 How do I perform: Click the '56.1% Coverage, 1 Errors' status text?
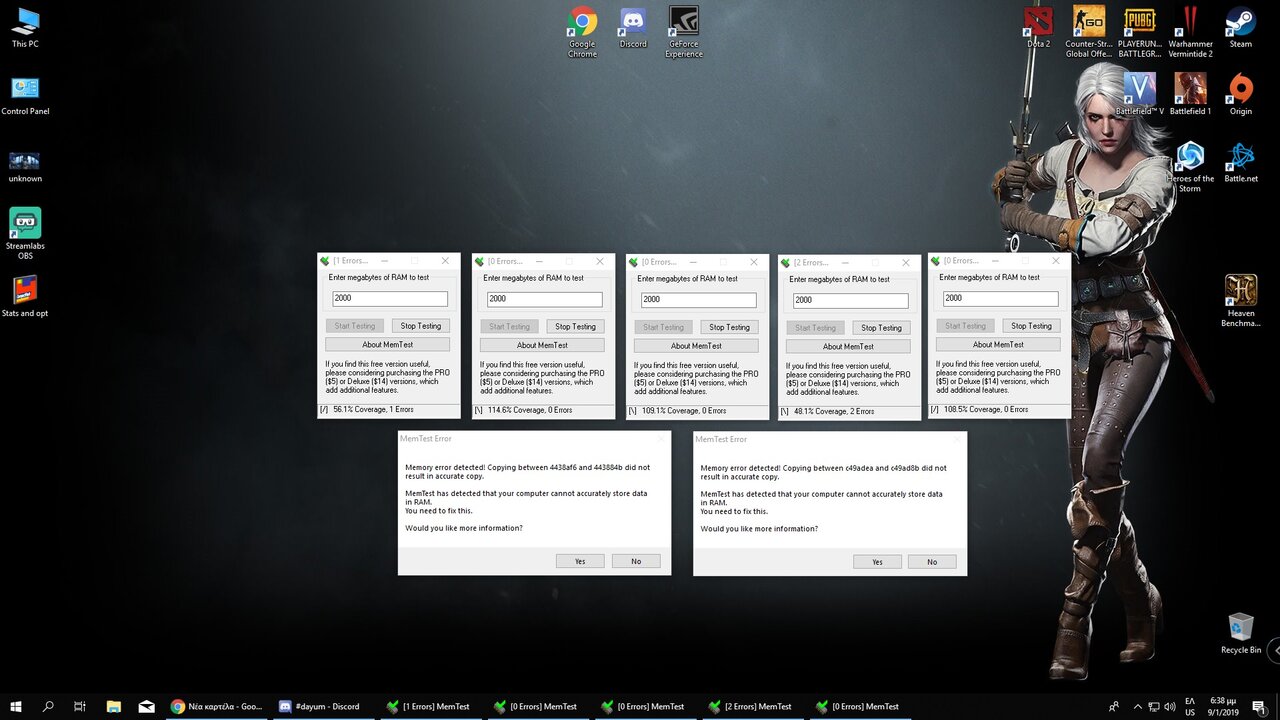[x=373, y=410]
